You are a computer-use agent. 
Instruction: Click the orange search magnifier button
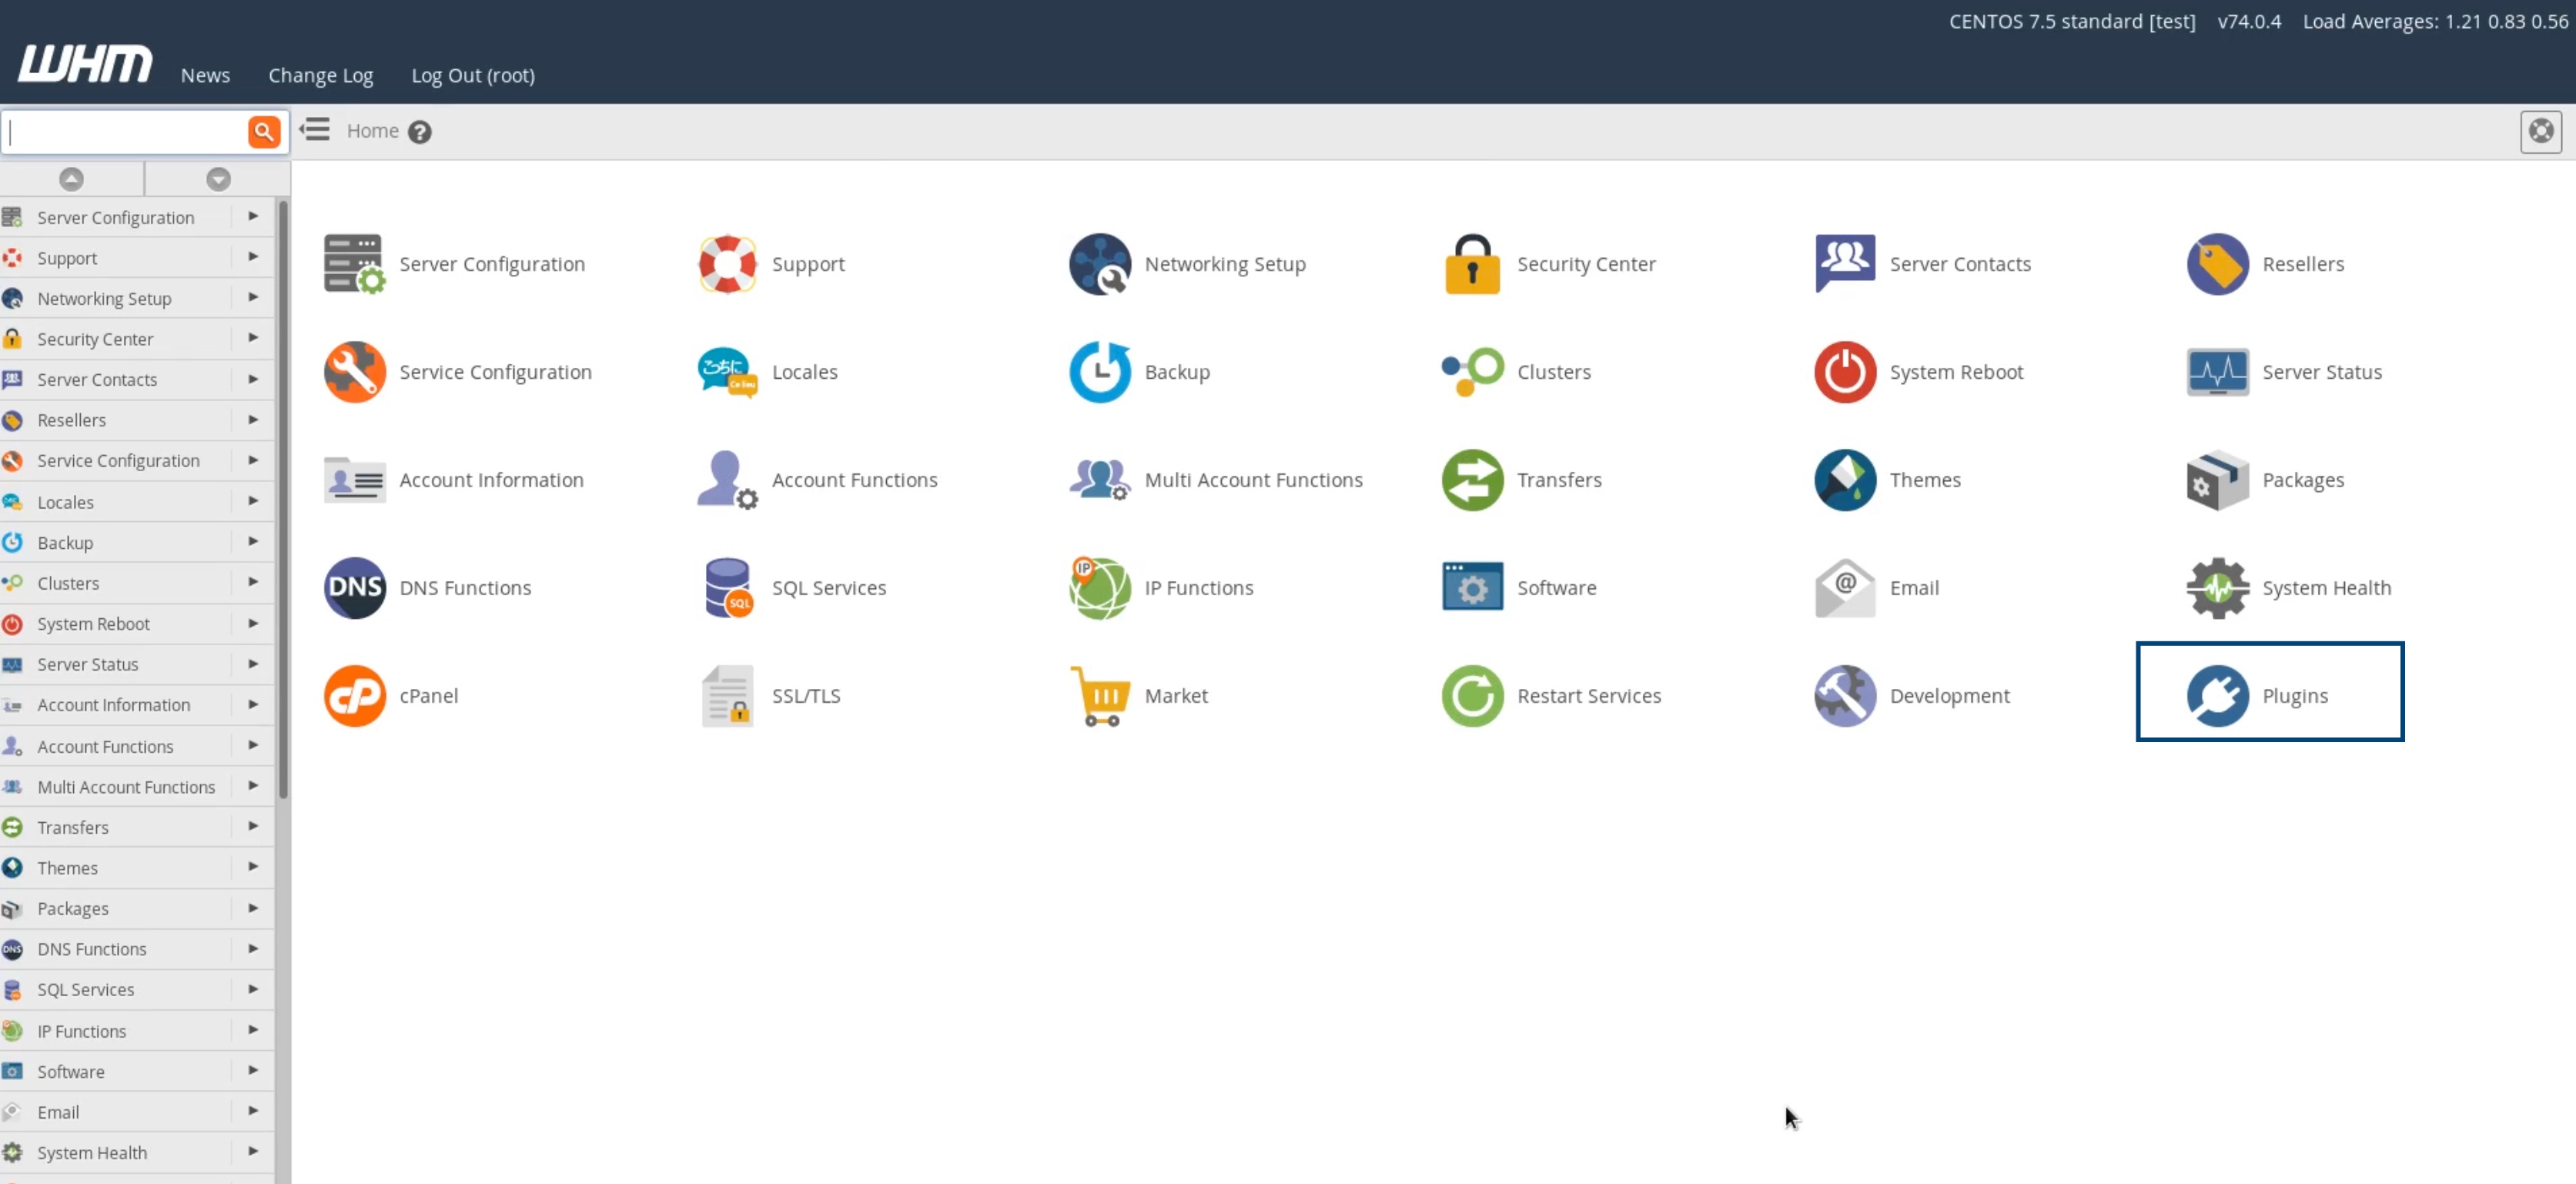264,131
